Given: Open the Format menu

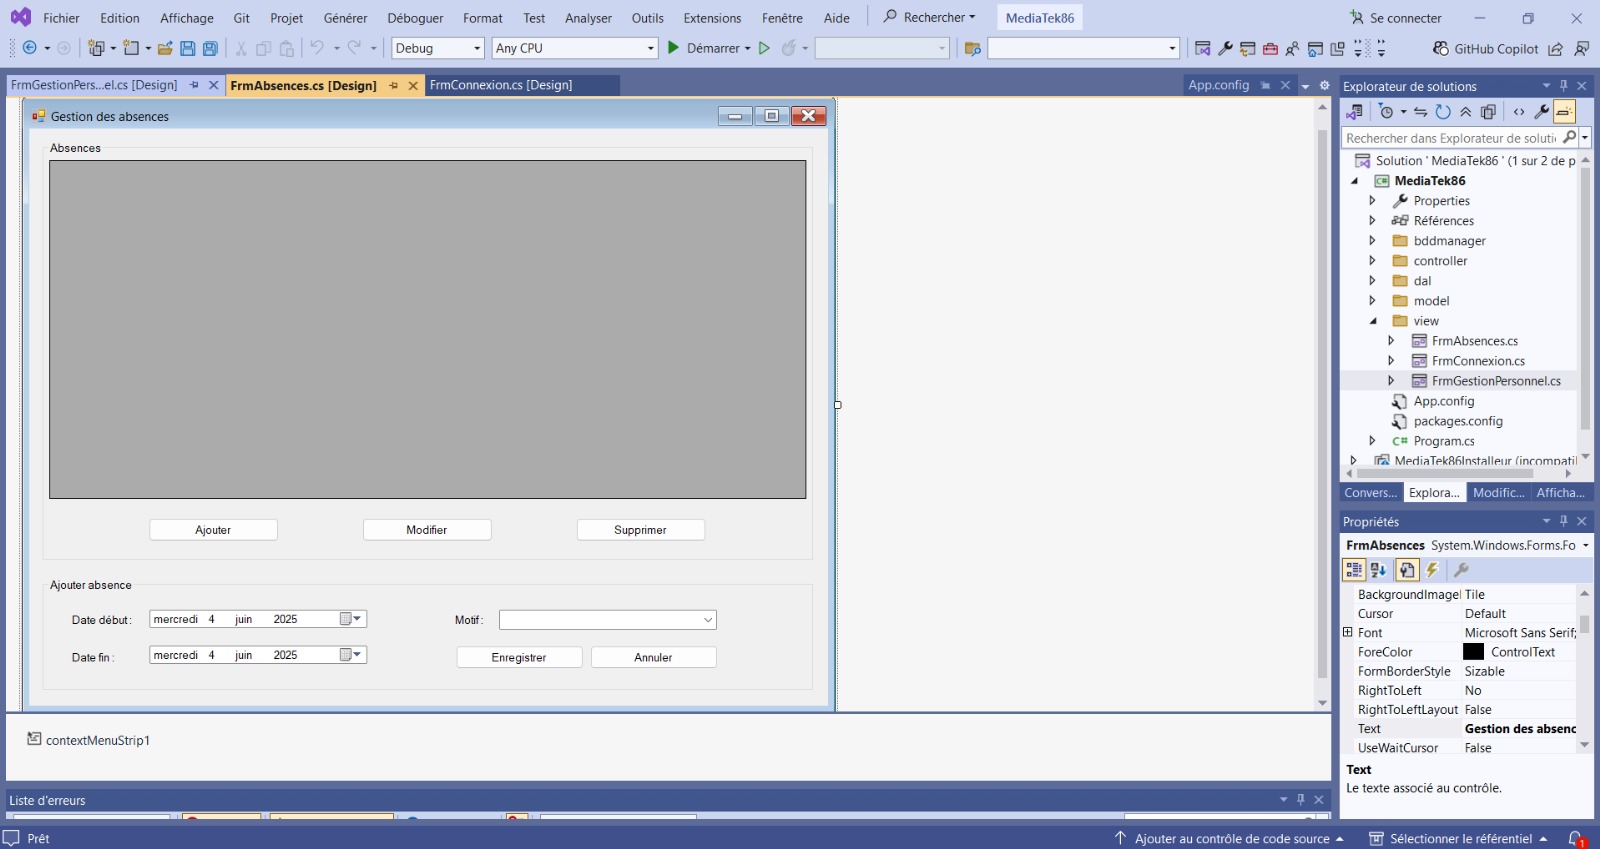Looking at the screenshot, I should click(483, 18).
